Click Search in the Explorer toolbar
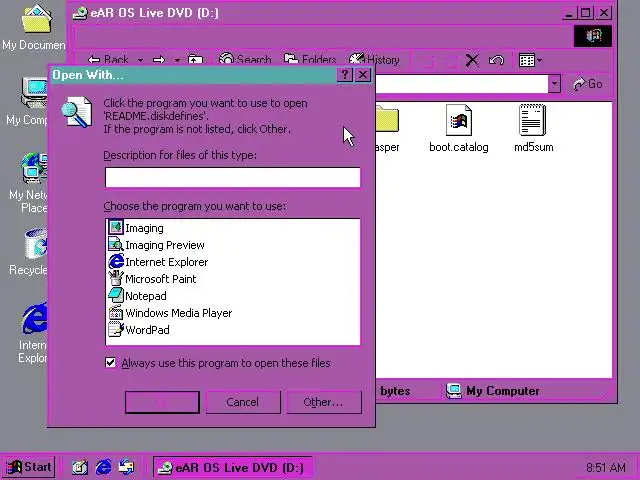This screenshot has height=480, width=640. point(245,60)
